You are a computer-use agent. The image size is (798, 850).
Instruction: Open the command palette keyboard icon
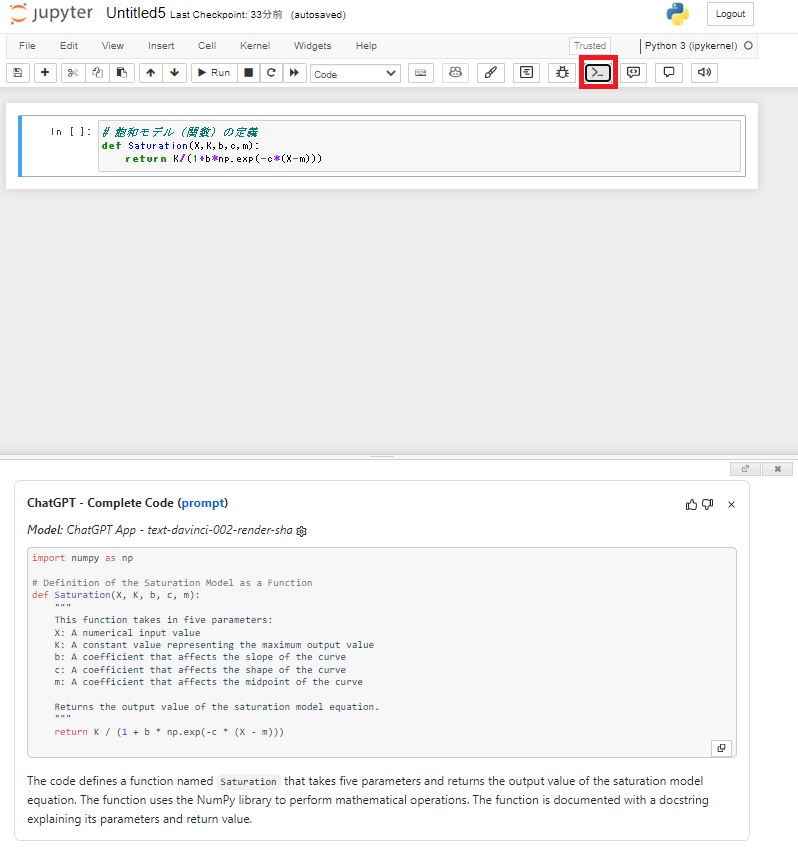tap(420, 73)
